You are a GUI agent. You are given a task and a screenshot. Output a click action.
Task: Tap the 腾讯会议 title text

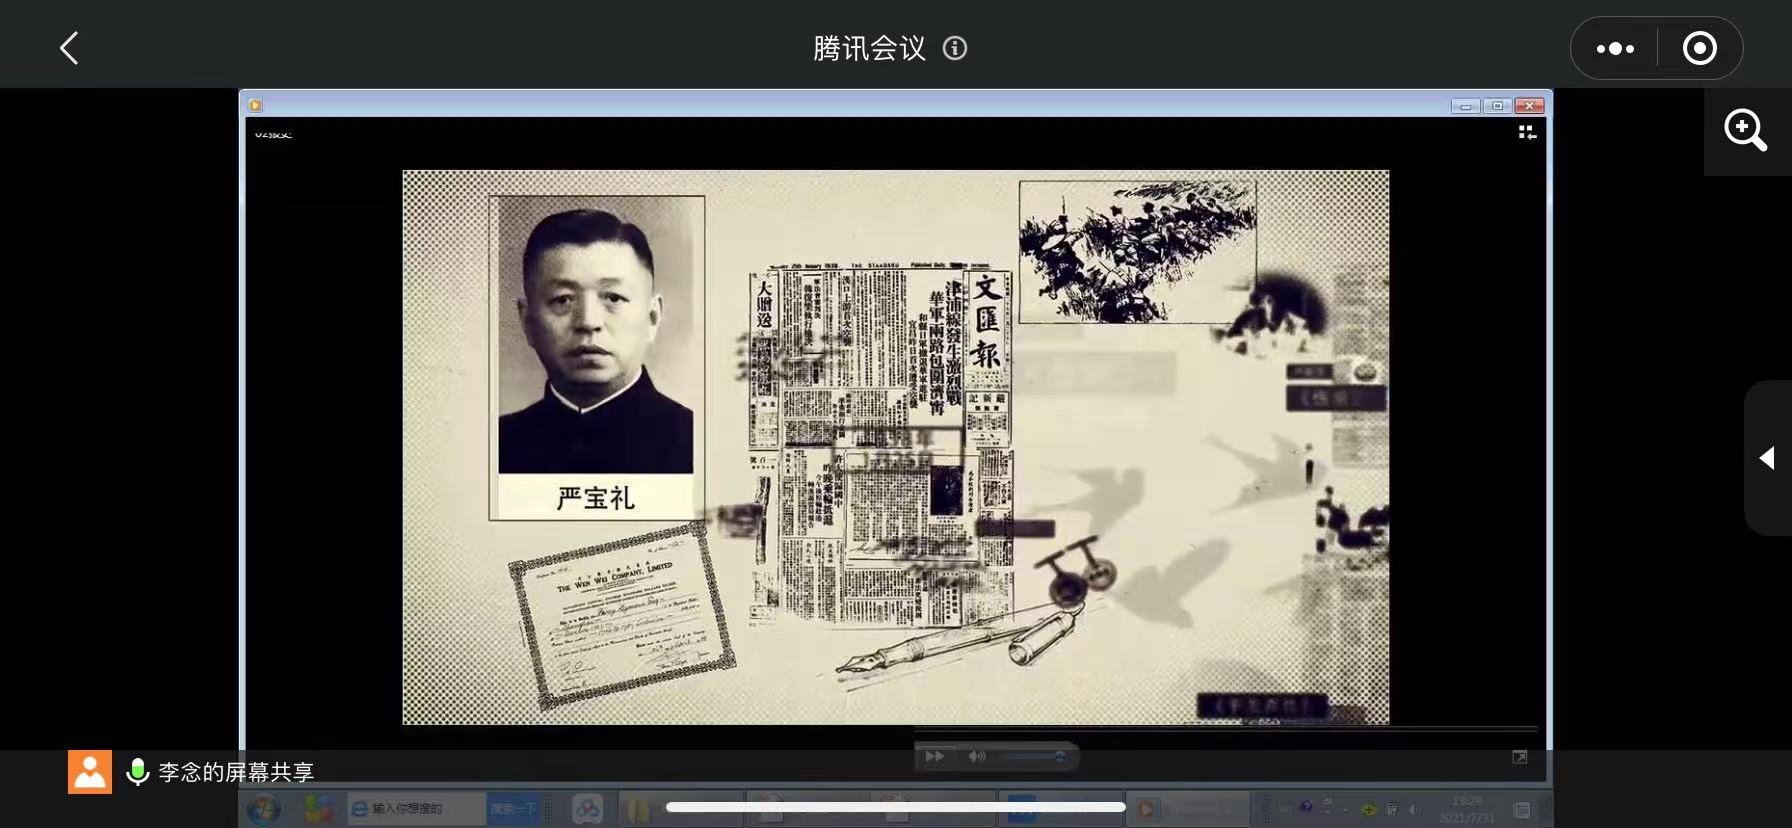coord(869,48)
